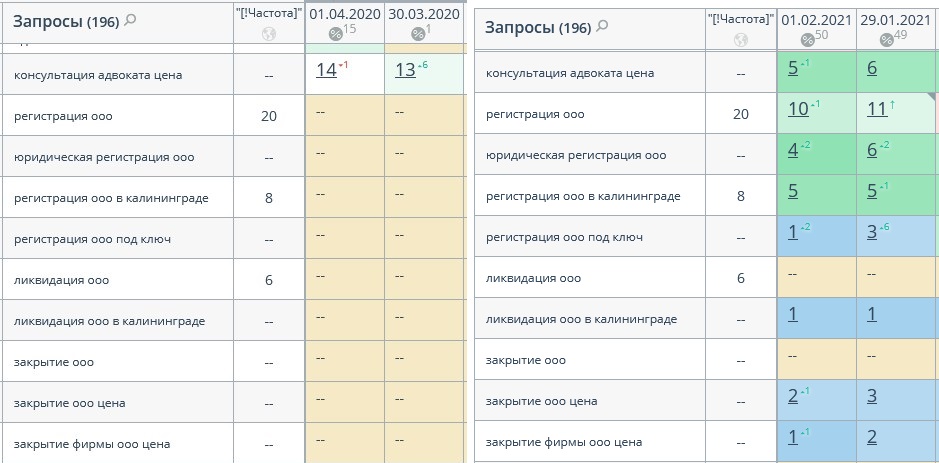
Task: Open query search in the 2021 table header
Action: click(x=602, y=26)
